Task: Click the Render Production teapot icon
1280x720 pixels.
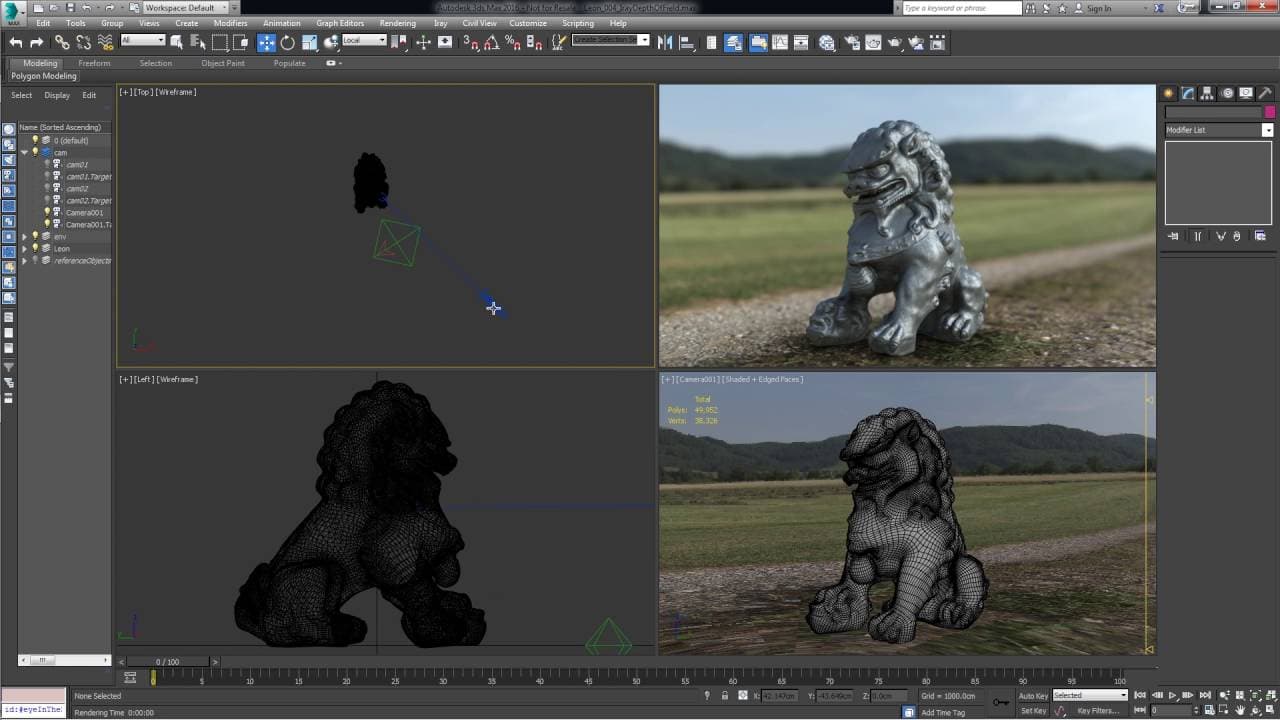Action: tap(894, 42)
